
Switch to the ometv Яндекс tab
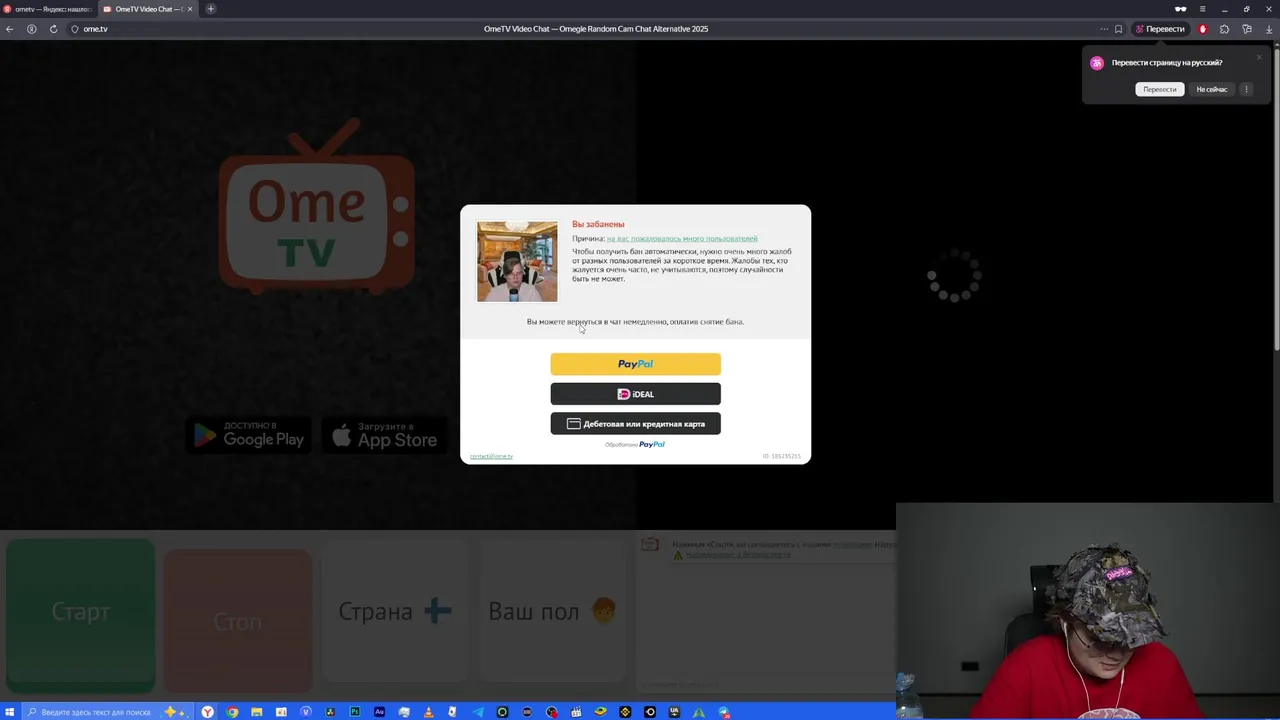48,9
